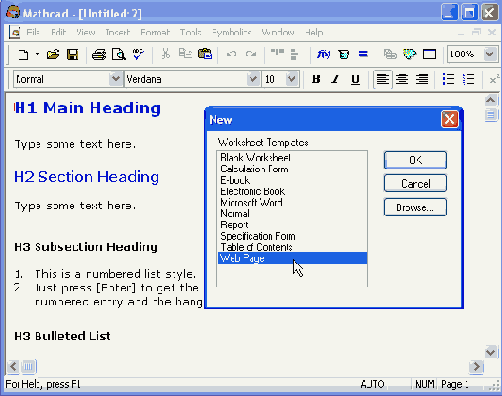502x396 pixels.
Task: Open the Edit menu
Action: (58, 32)
